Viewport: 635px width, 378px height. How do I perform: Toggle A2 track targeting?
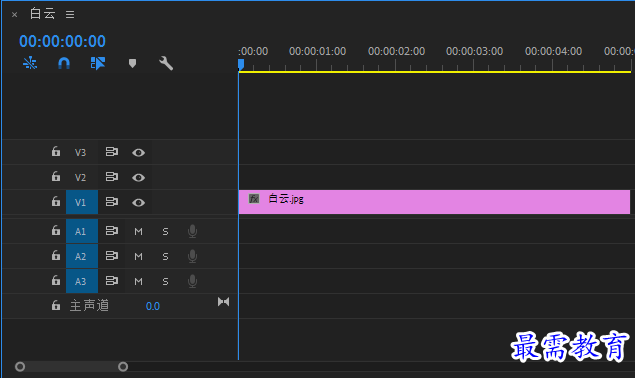(82, 256)
